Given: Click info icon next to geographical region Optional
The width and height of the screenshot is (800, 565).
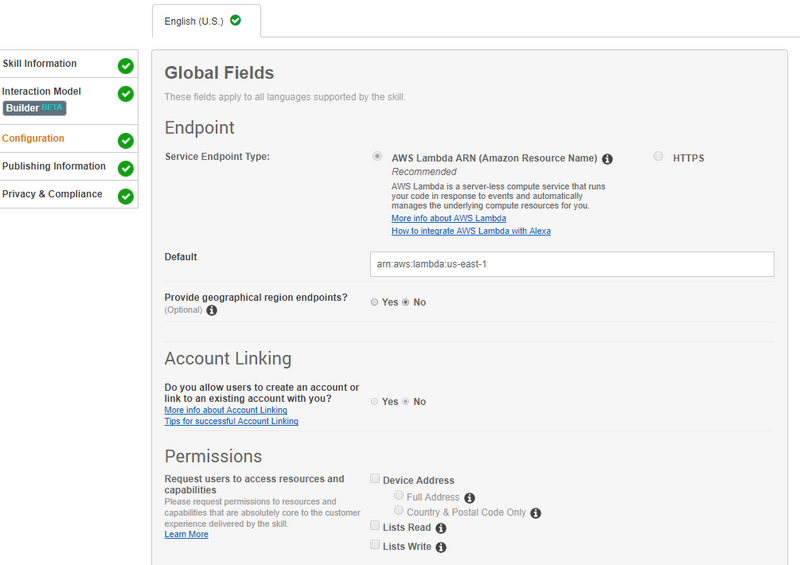Looking at the screenshot, I should point(212,310).
